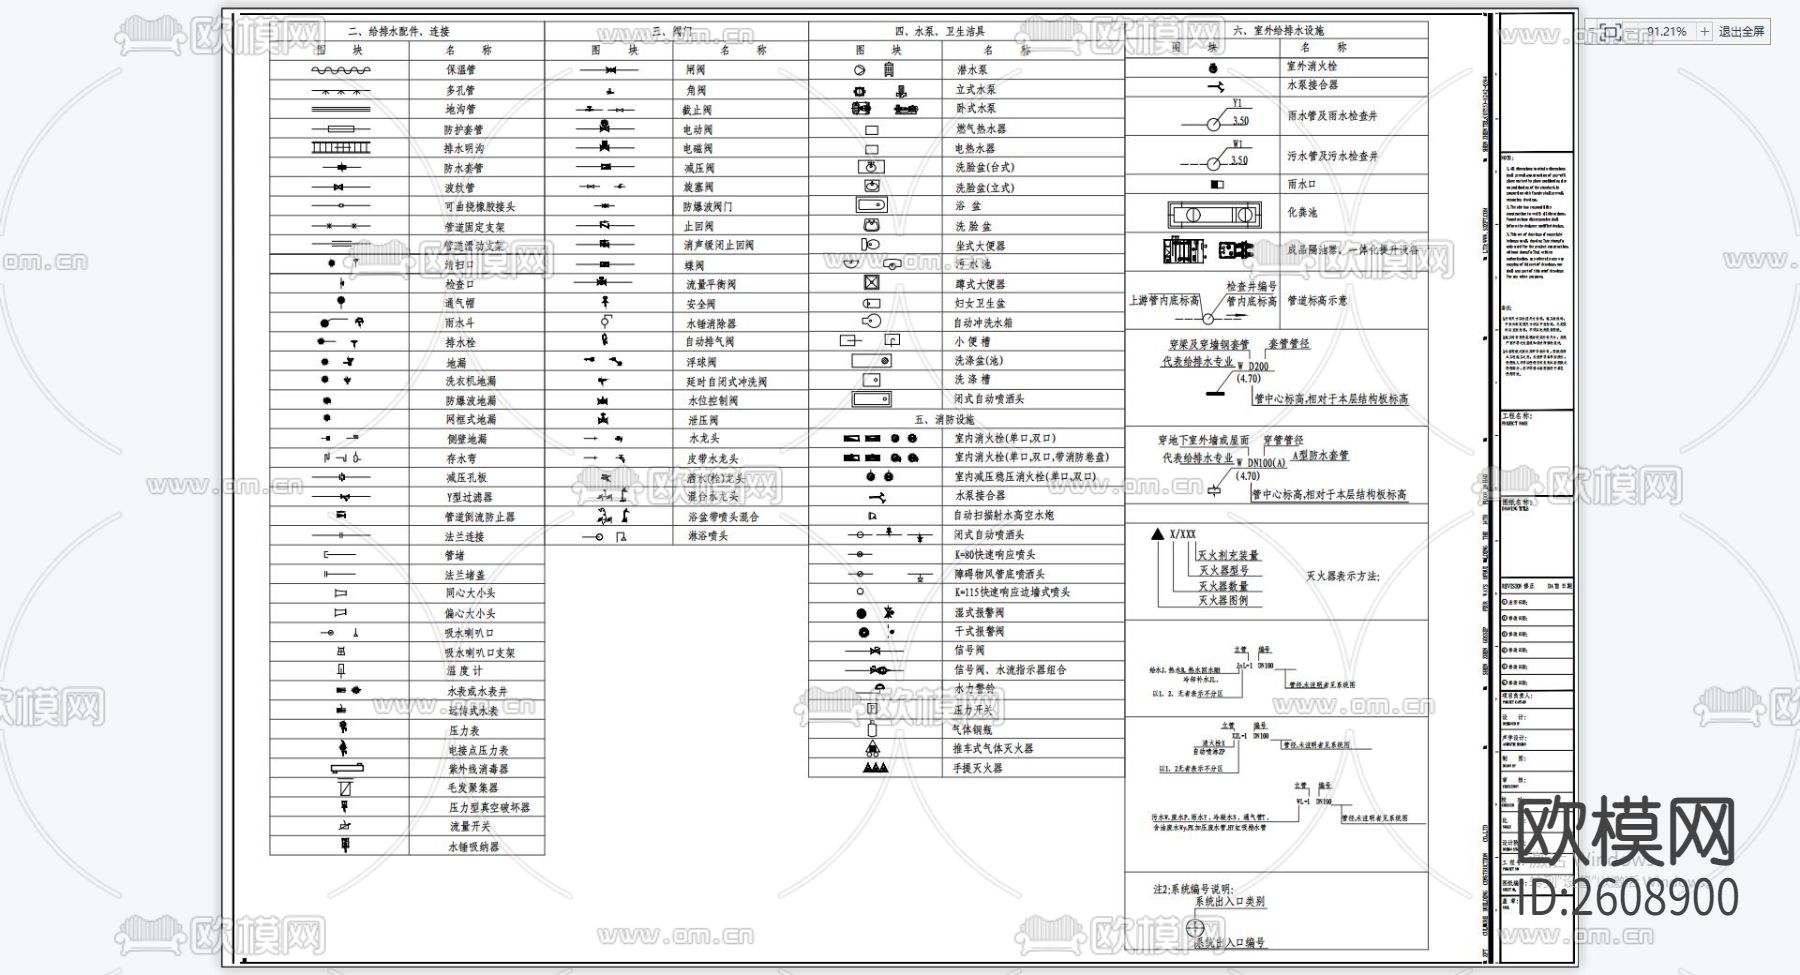
Task: Click the 蹲式大便器 table cell
Action: tap(1033, 284)
